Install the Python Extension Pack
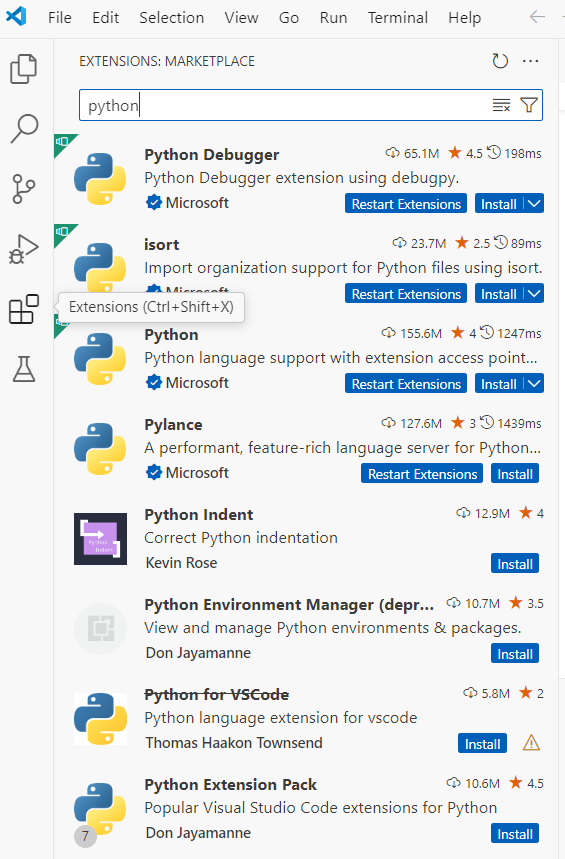Viewport: 565px width, 859px height. tap(515, 833)
